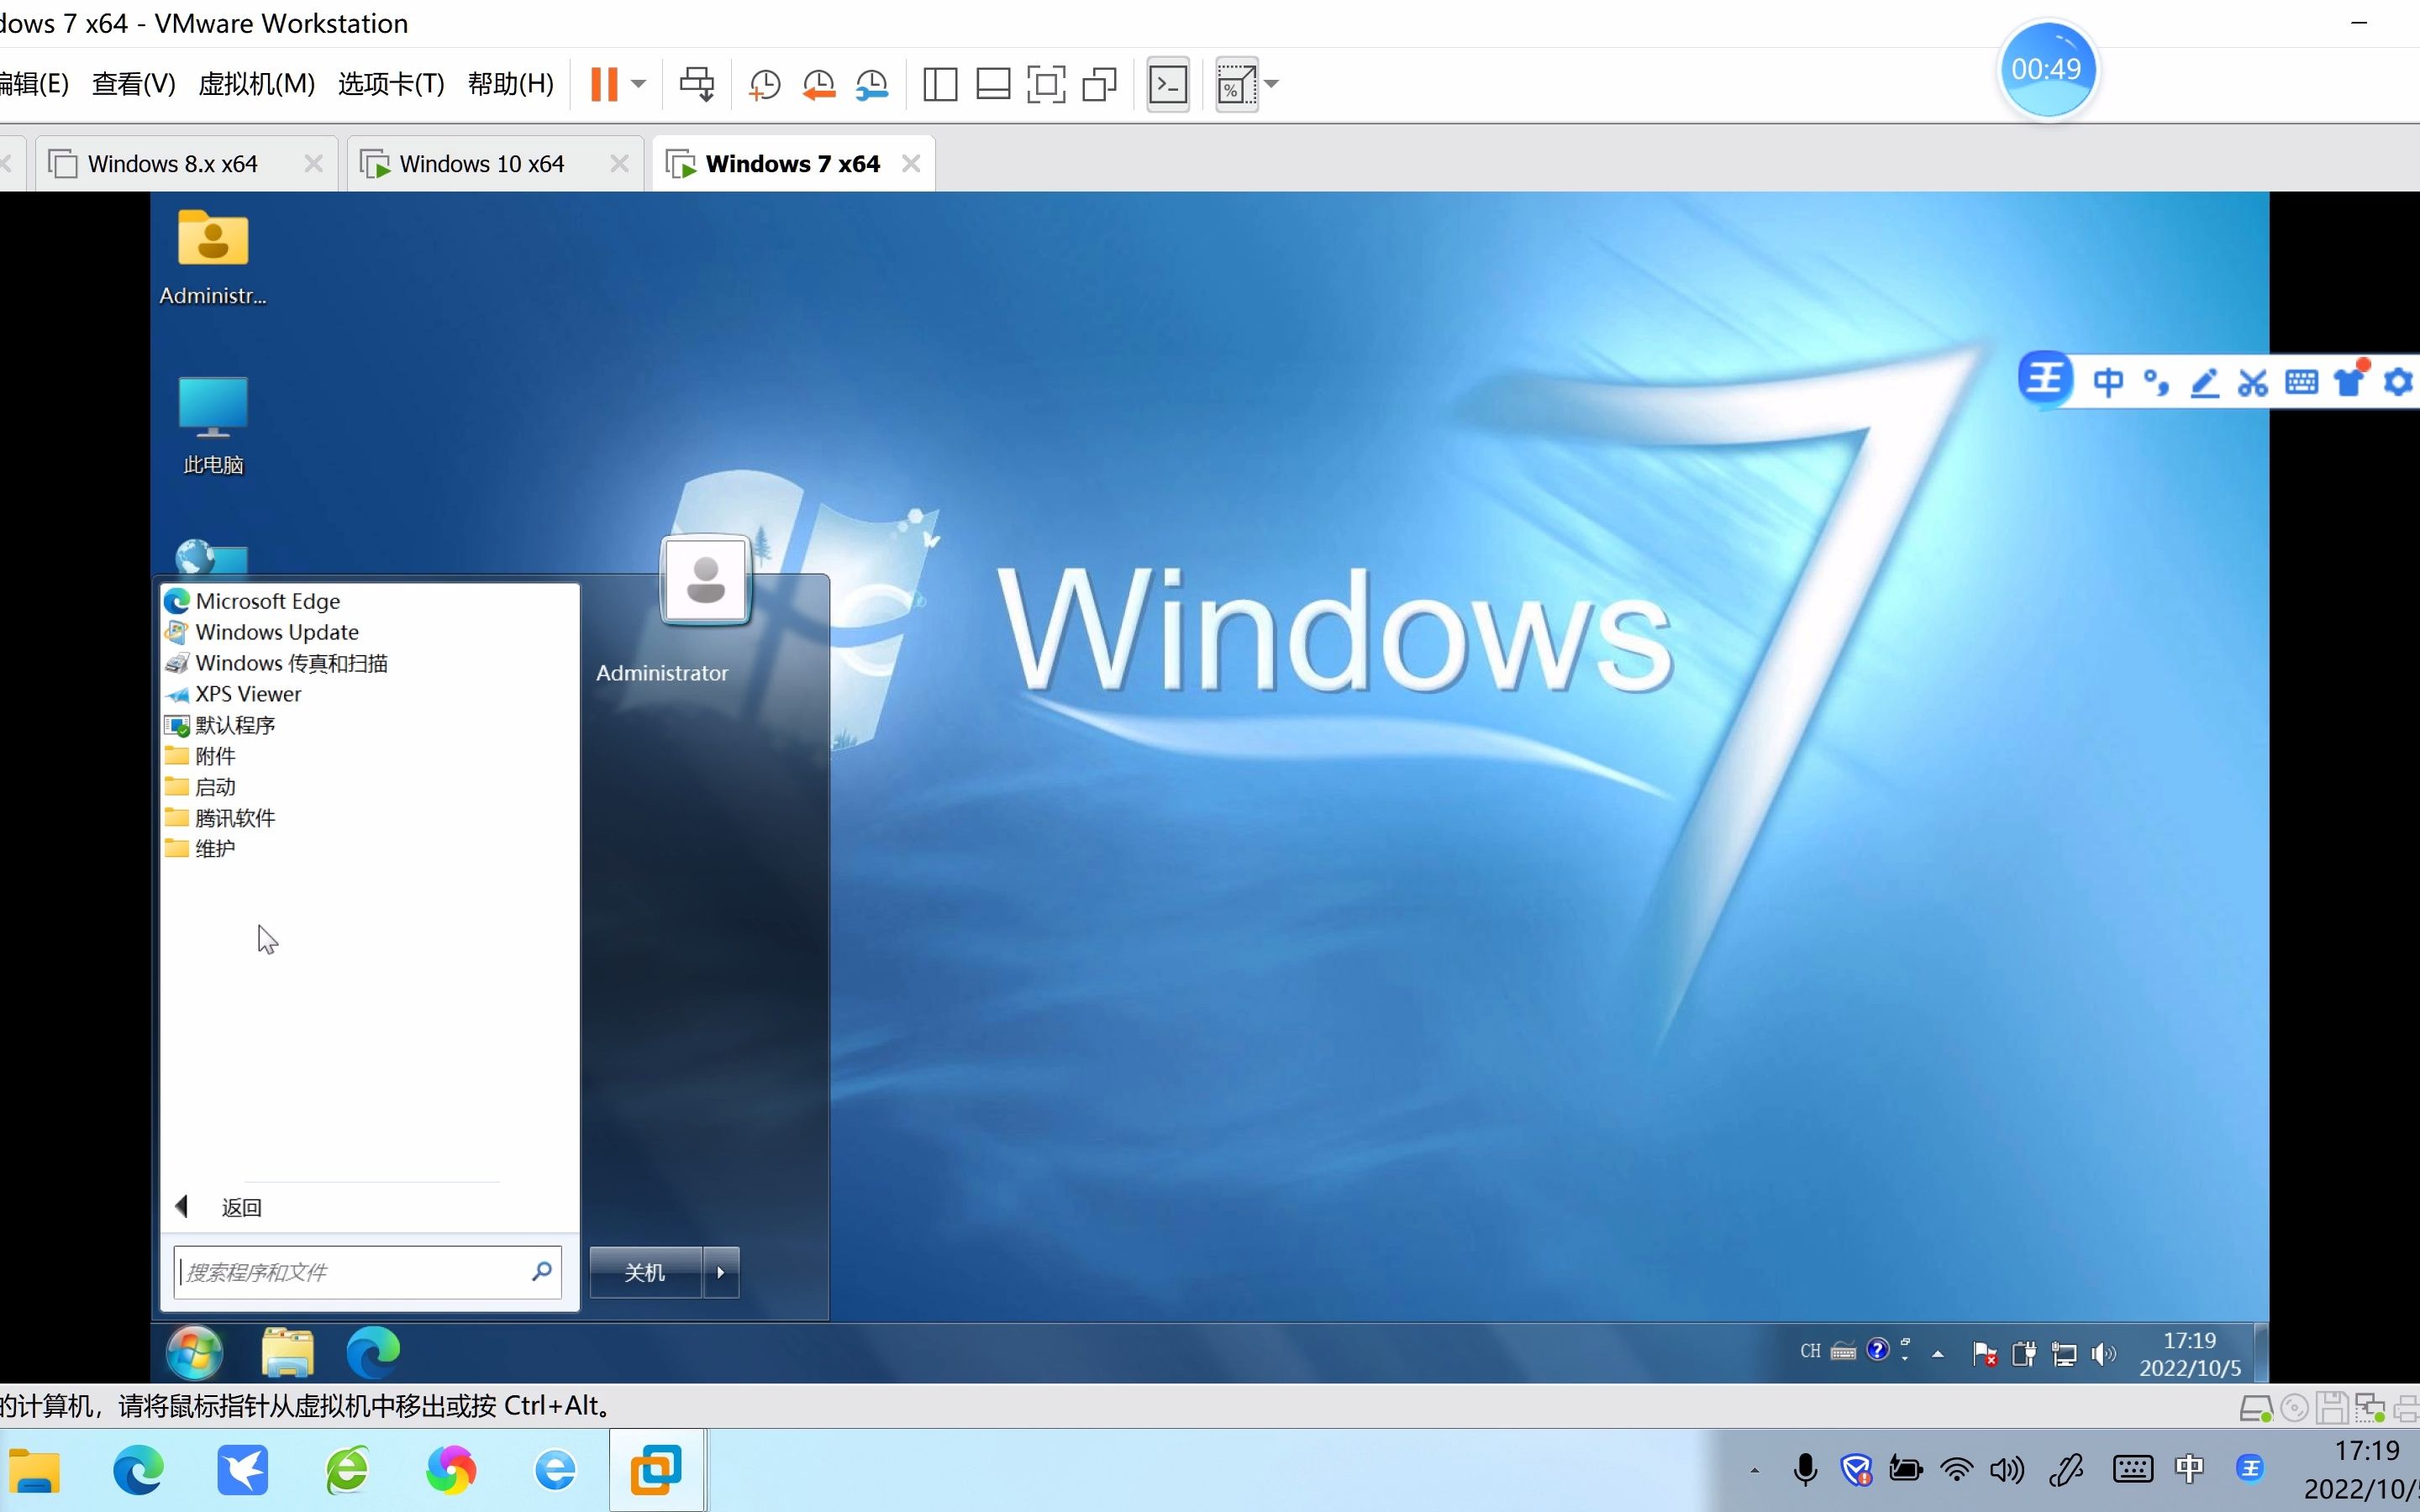This screenshot has width=2420, height=1512.
Task: Enter Unity mode
Action: tap(1100, 84)
